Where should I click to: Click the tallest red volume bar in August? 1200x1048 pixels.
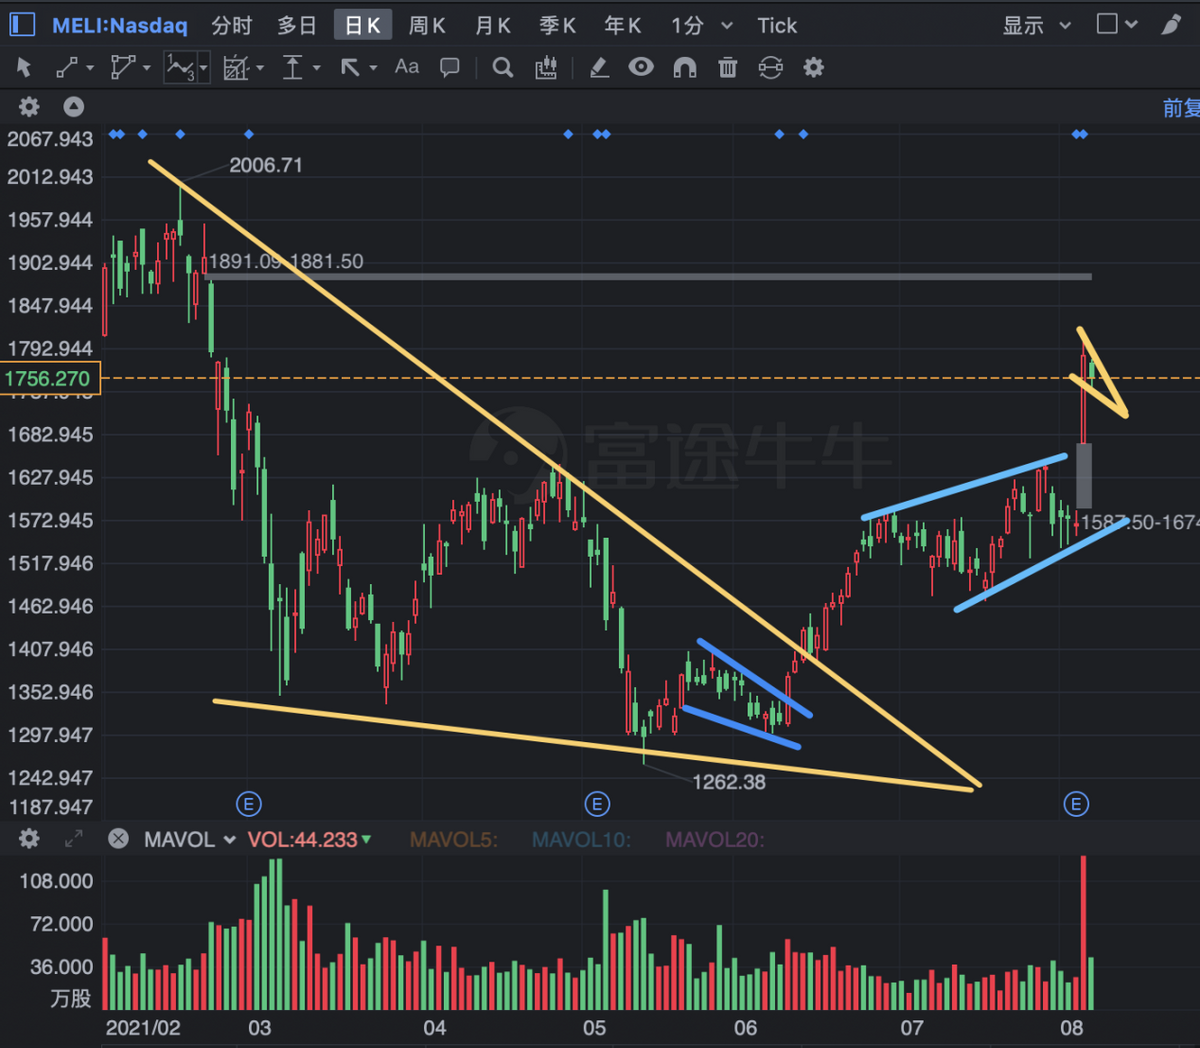[1083, 932]
